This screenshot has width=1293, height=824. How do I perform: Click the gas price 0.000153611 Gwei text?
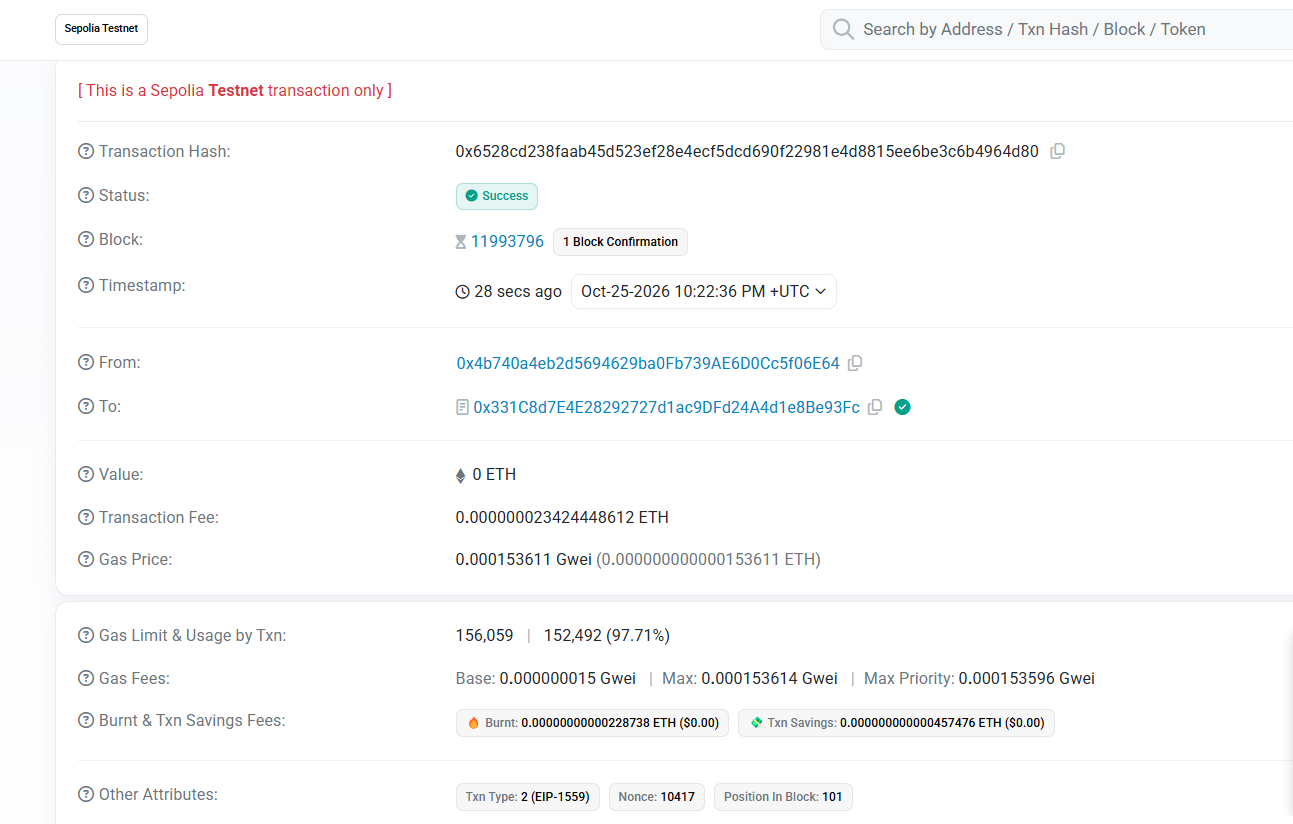click(x=523, y=560)
